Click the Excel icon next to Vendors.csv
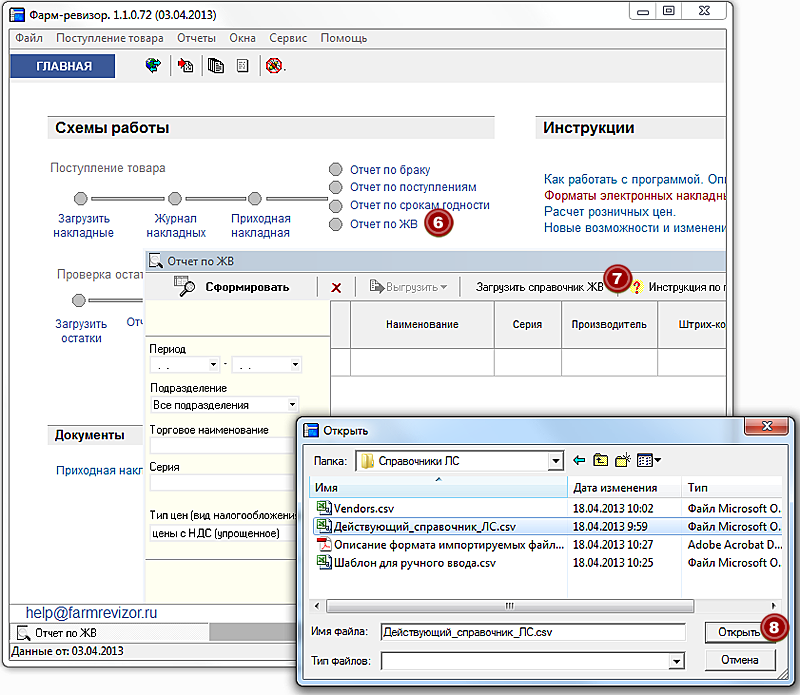 (324, 508)
